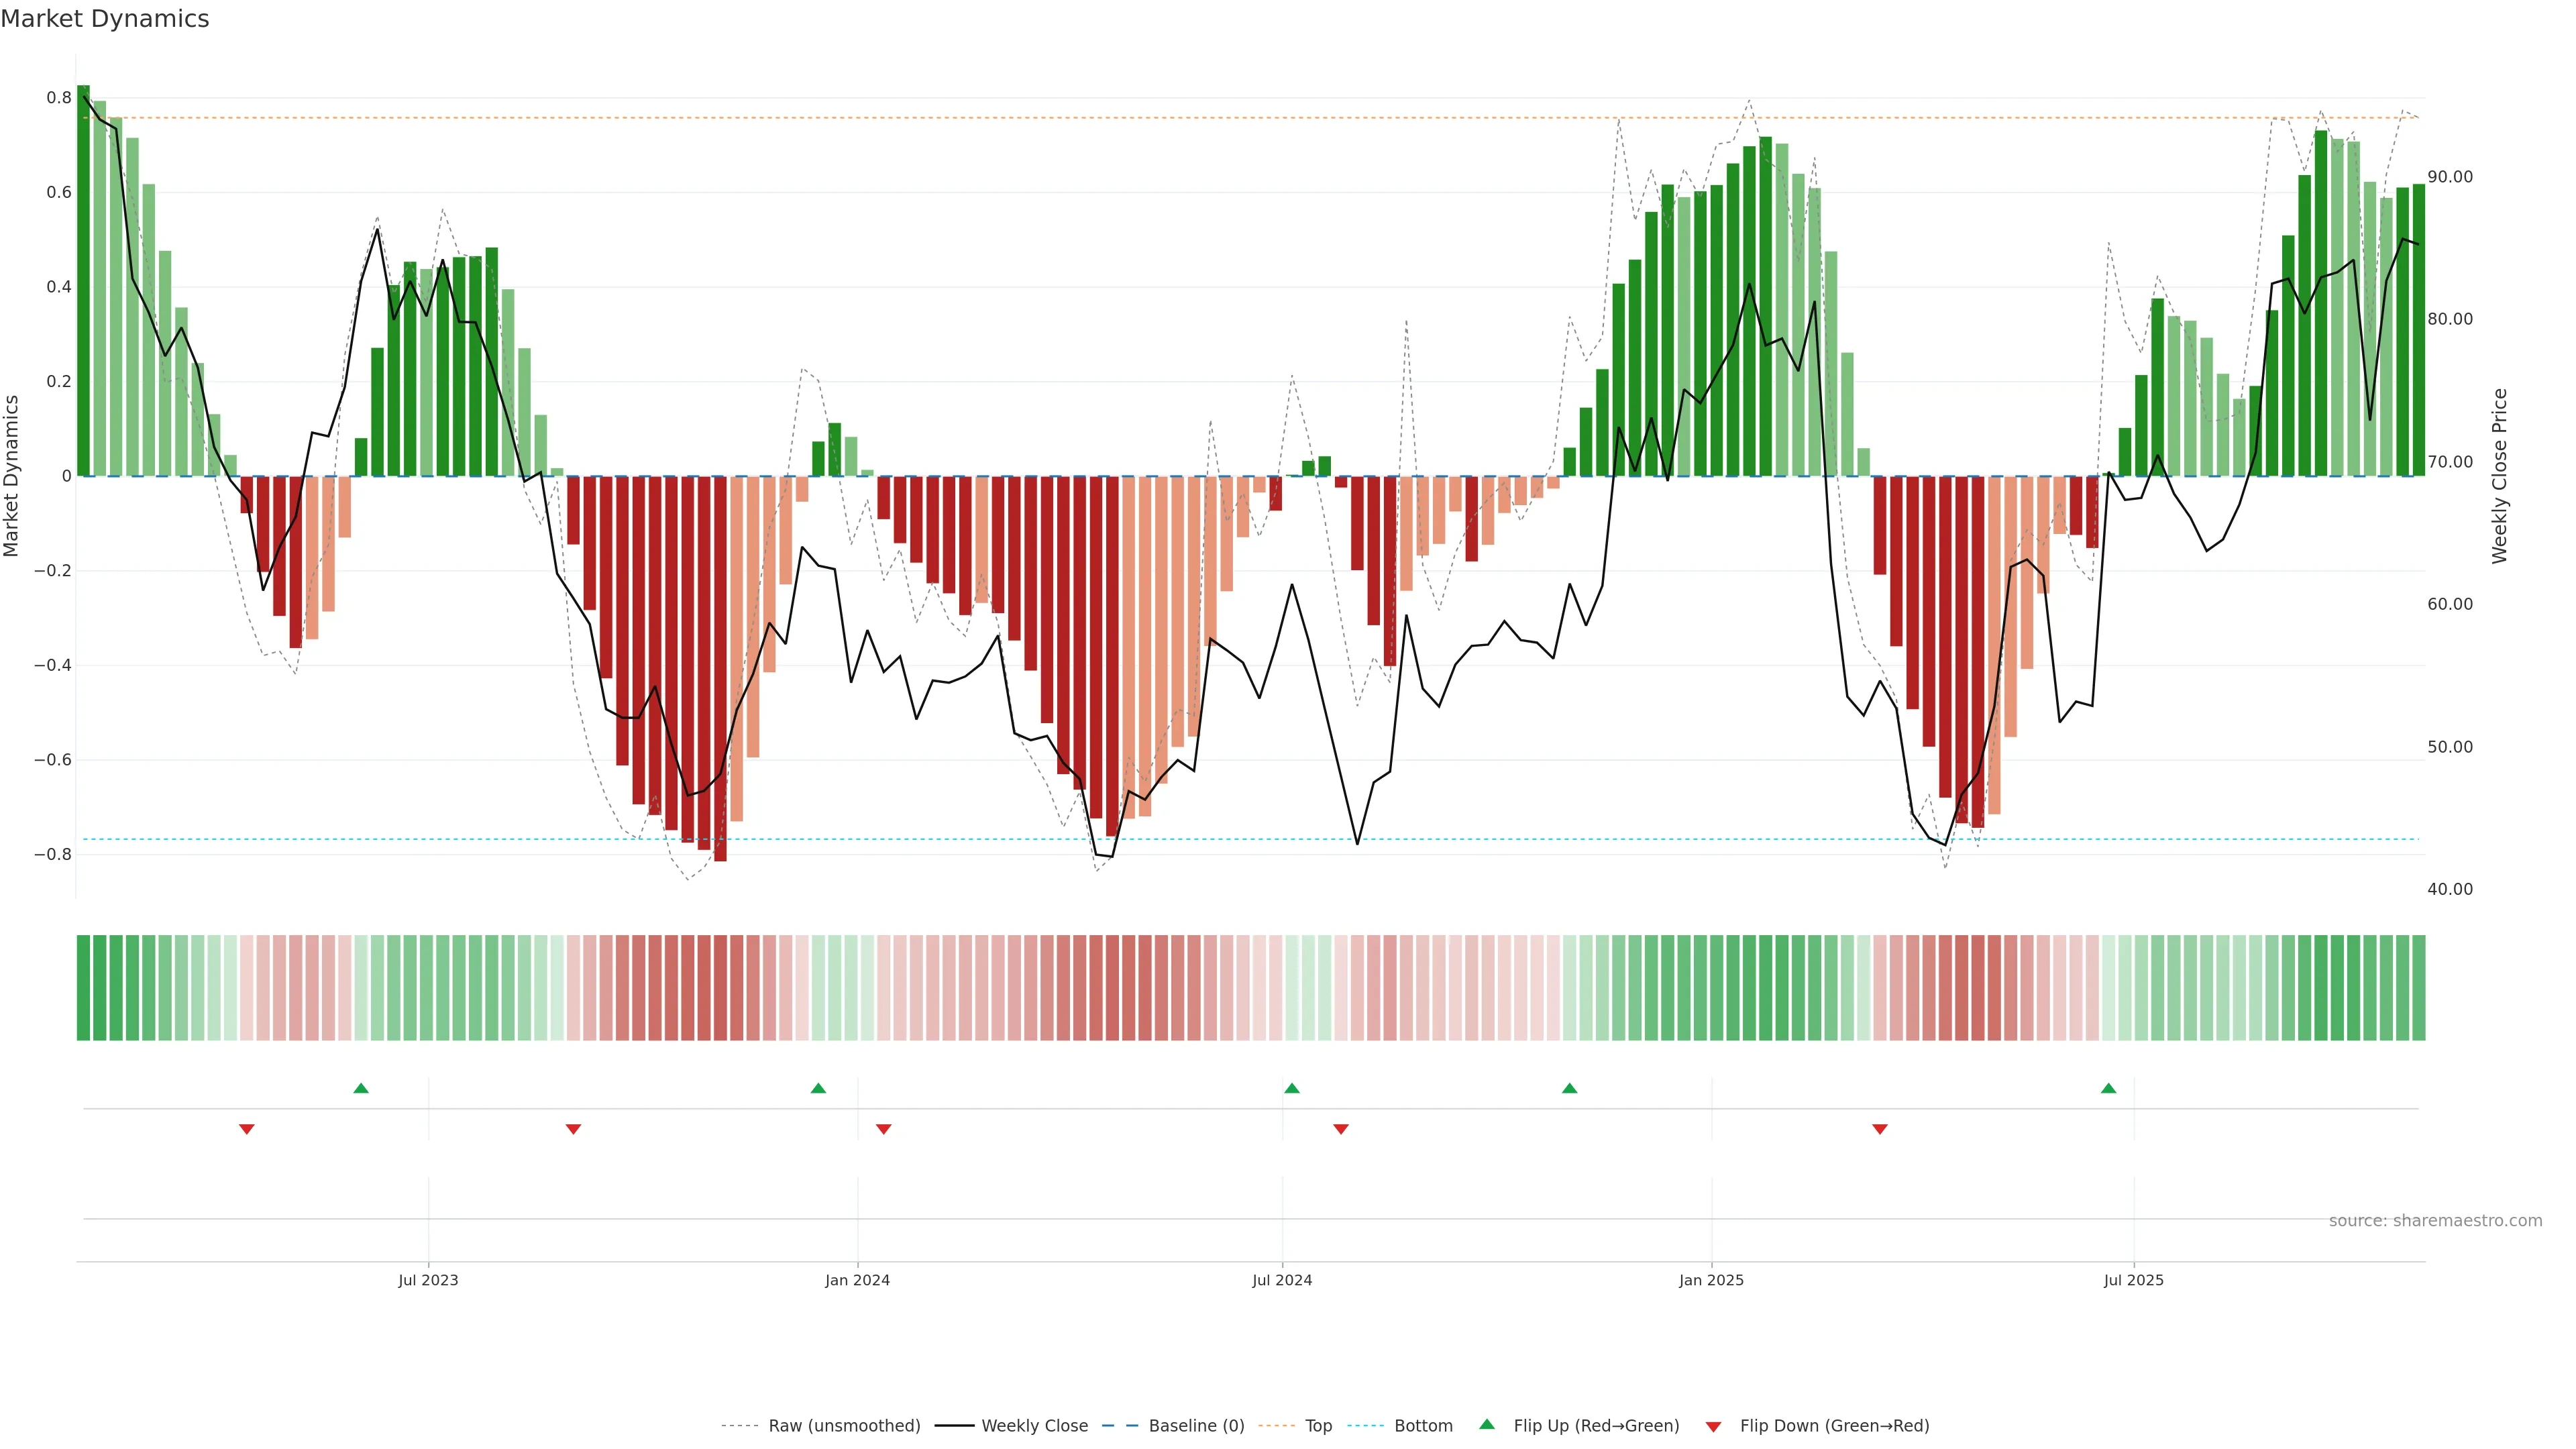
Task: Click the Jan 2025 x-axis label
Action: tap(1711, 1280)
